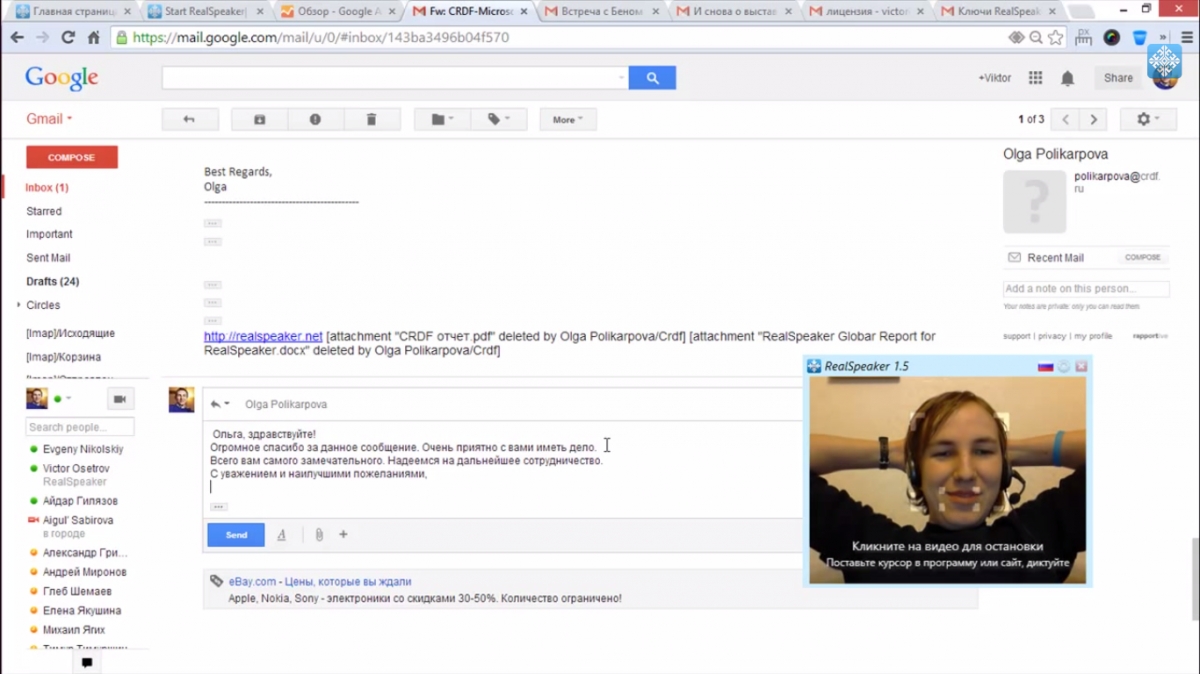1200x674 pixels.
Task: Bookmark this page star icon
Action: click(x=1057, y=38)
